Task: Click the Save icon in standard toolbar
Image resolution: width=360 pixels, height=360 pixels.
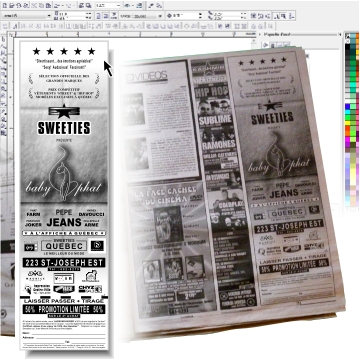Action: [19, 6]
